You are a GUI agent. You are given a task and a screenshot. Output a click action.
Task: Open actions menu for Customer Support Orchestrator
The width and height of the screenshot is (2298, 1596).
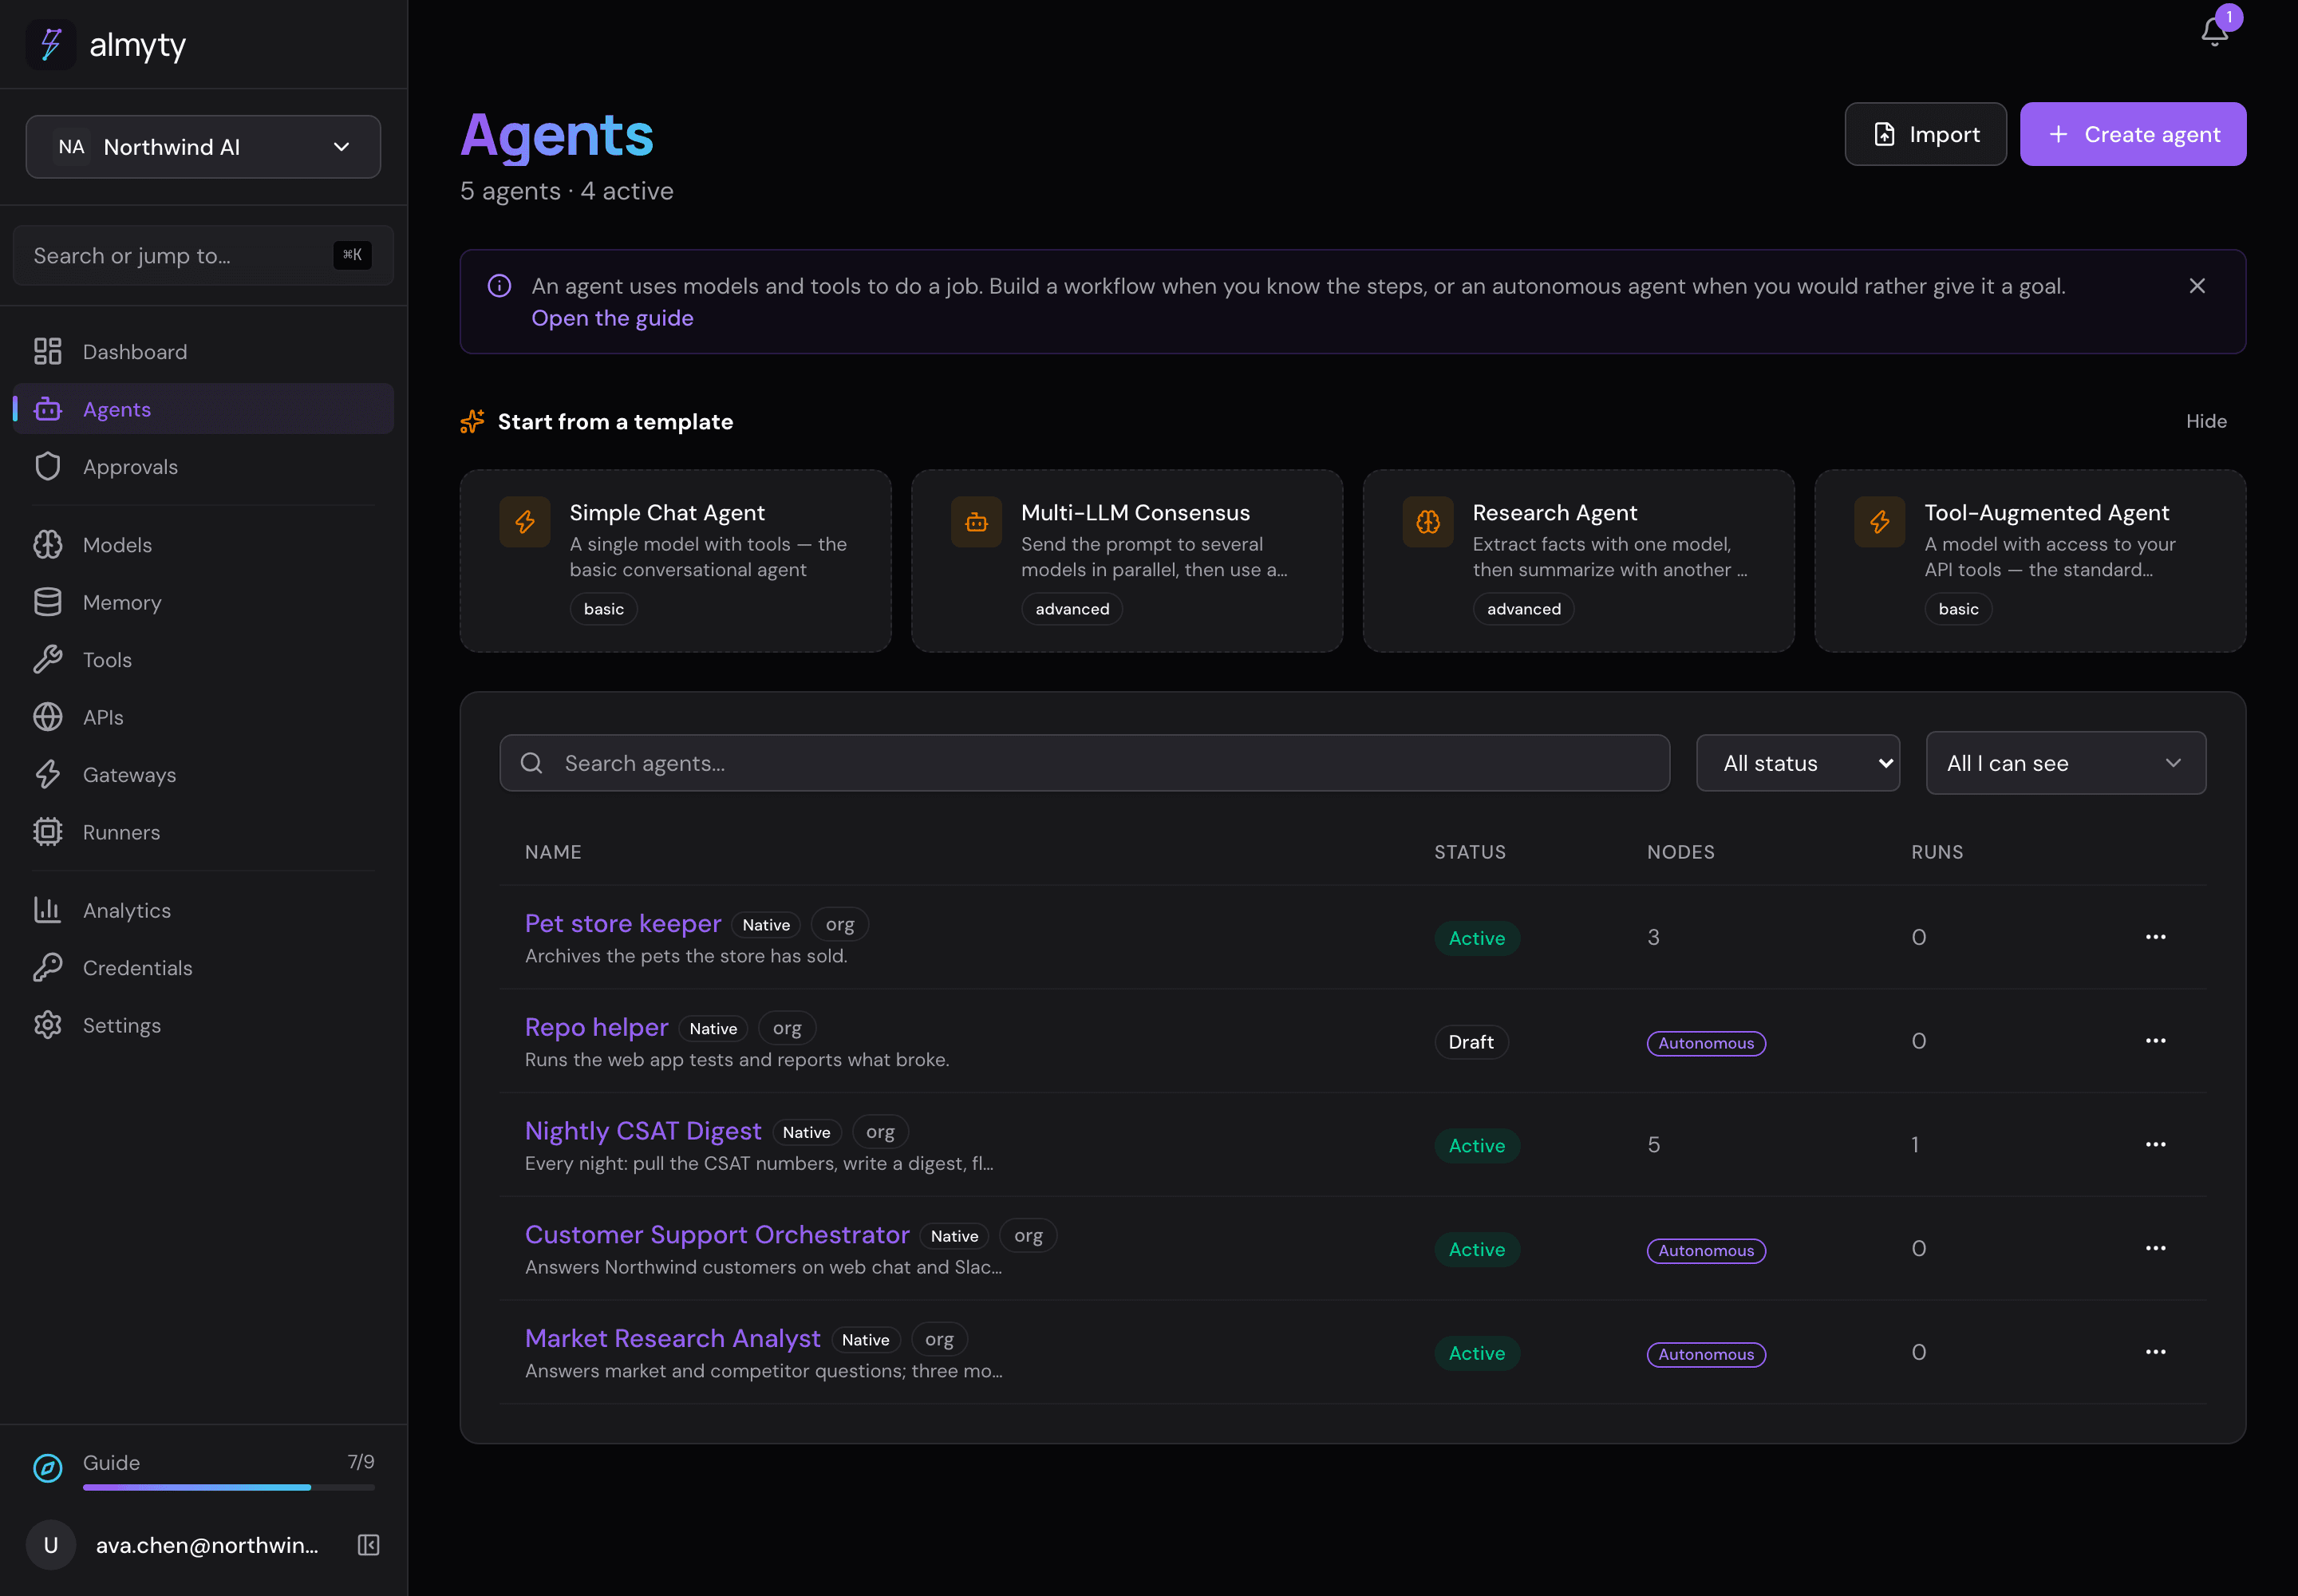2155,1248
